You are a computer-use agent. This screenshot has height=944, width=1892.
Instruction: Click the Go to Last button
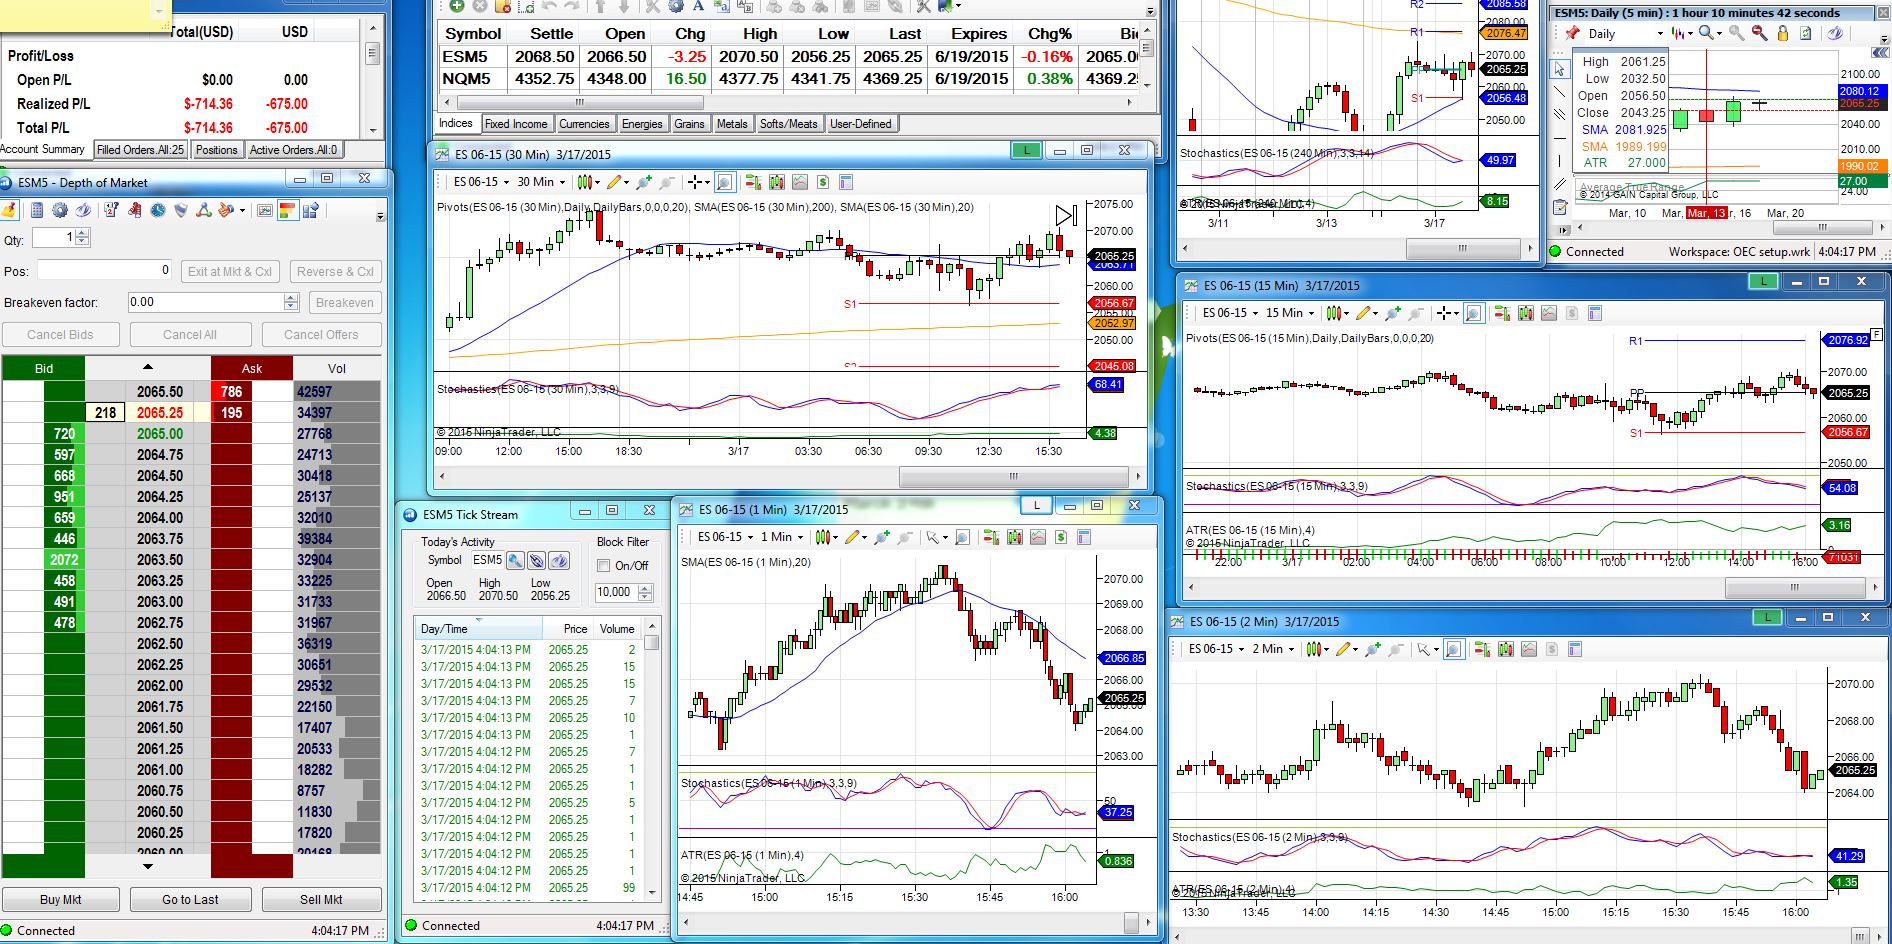190,899
